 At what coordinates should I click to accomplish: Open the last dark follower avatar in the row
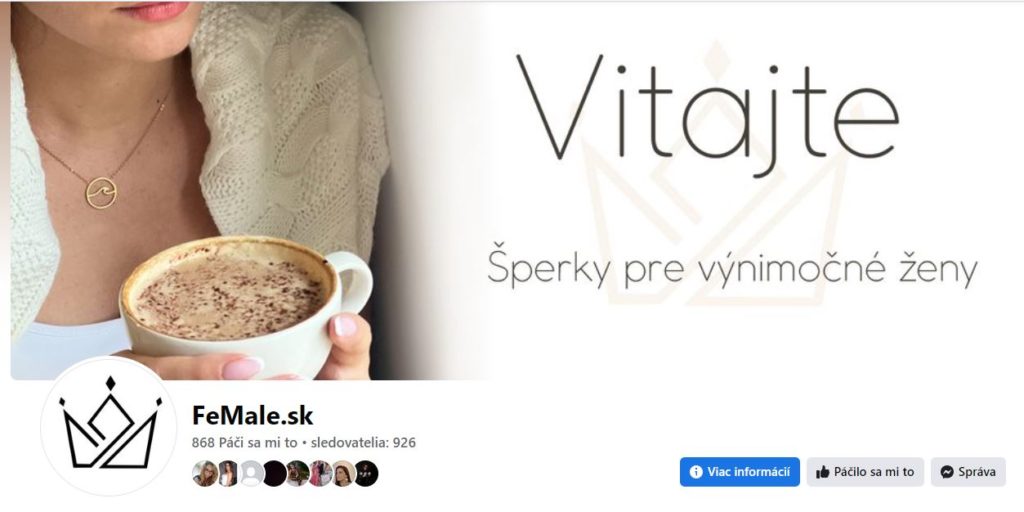point(366,473)
